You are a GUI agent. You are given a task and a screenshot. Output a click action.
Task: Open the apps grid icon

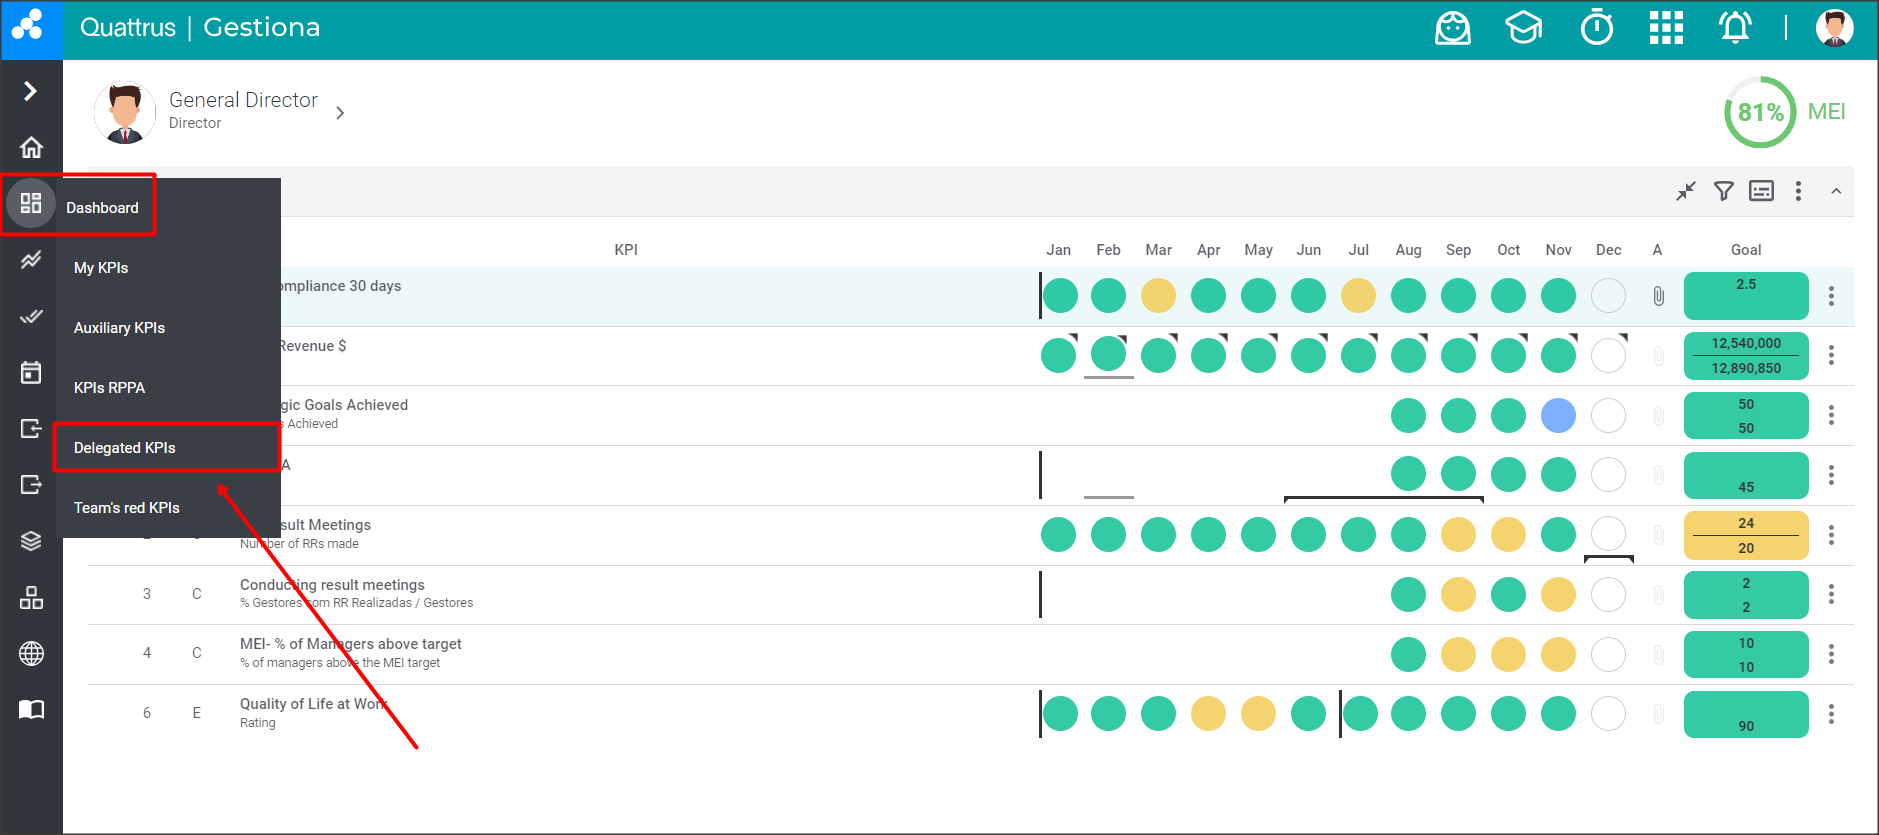pyautogui.click(x=1666, y=28)
